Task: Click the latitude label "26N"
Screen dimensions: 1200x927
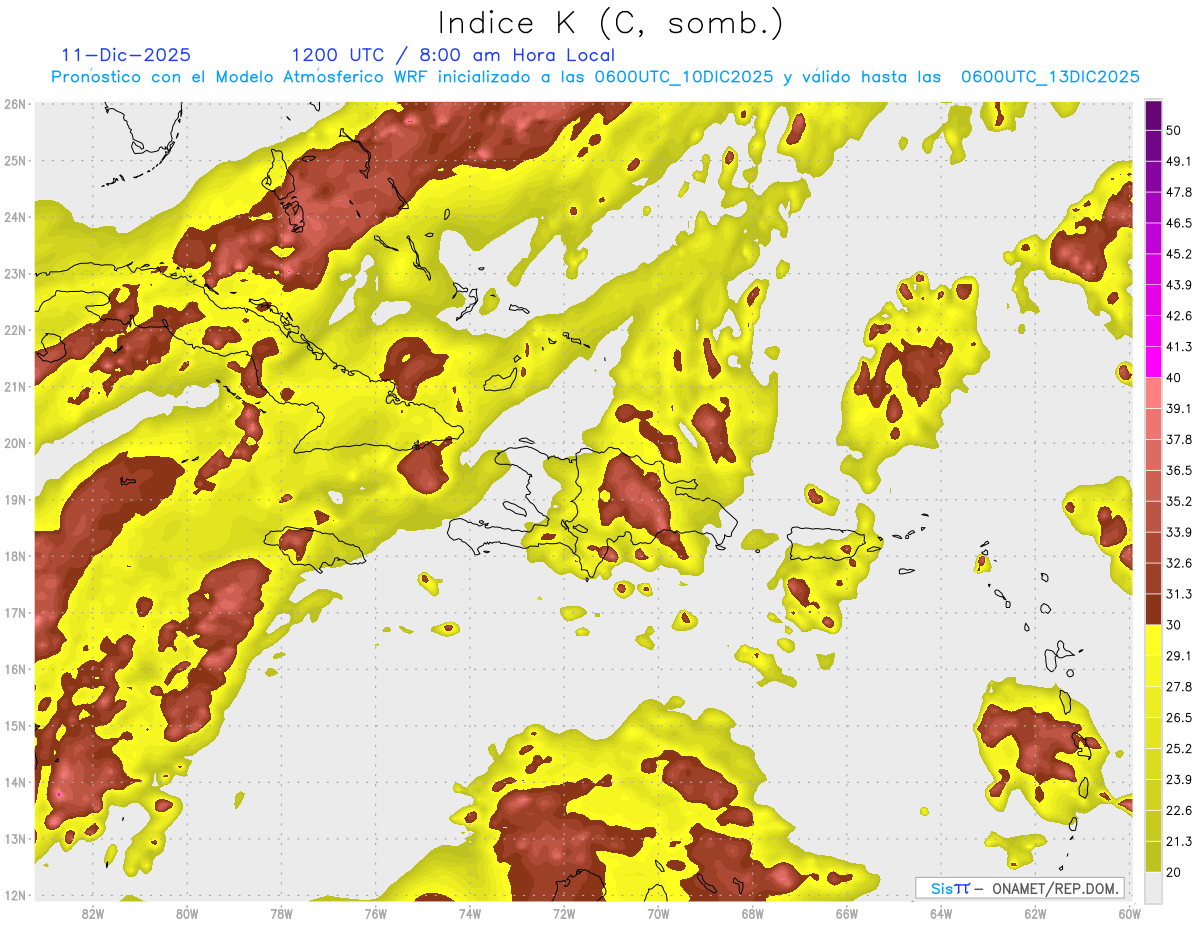Action: 15,104
